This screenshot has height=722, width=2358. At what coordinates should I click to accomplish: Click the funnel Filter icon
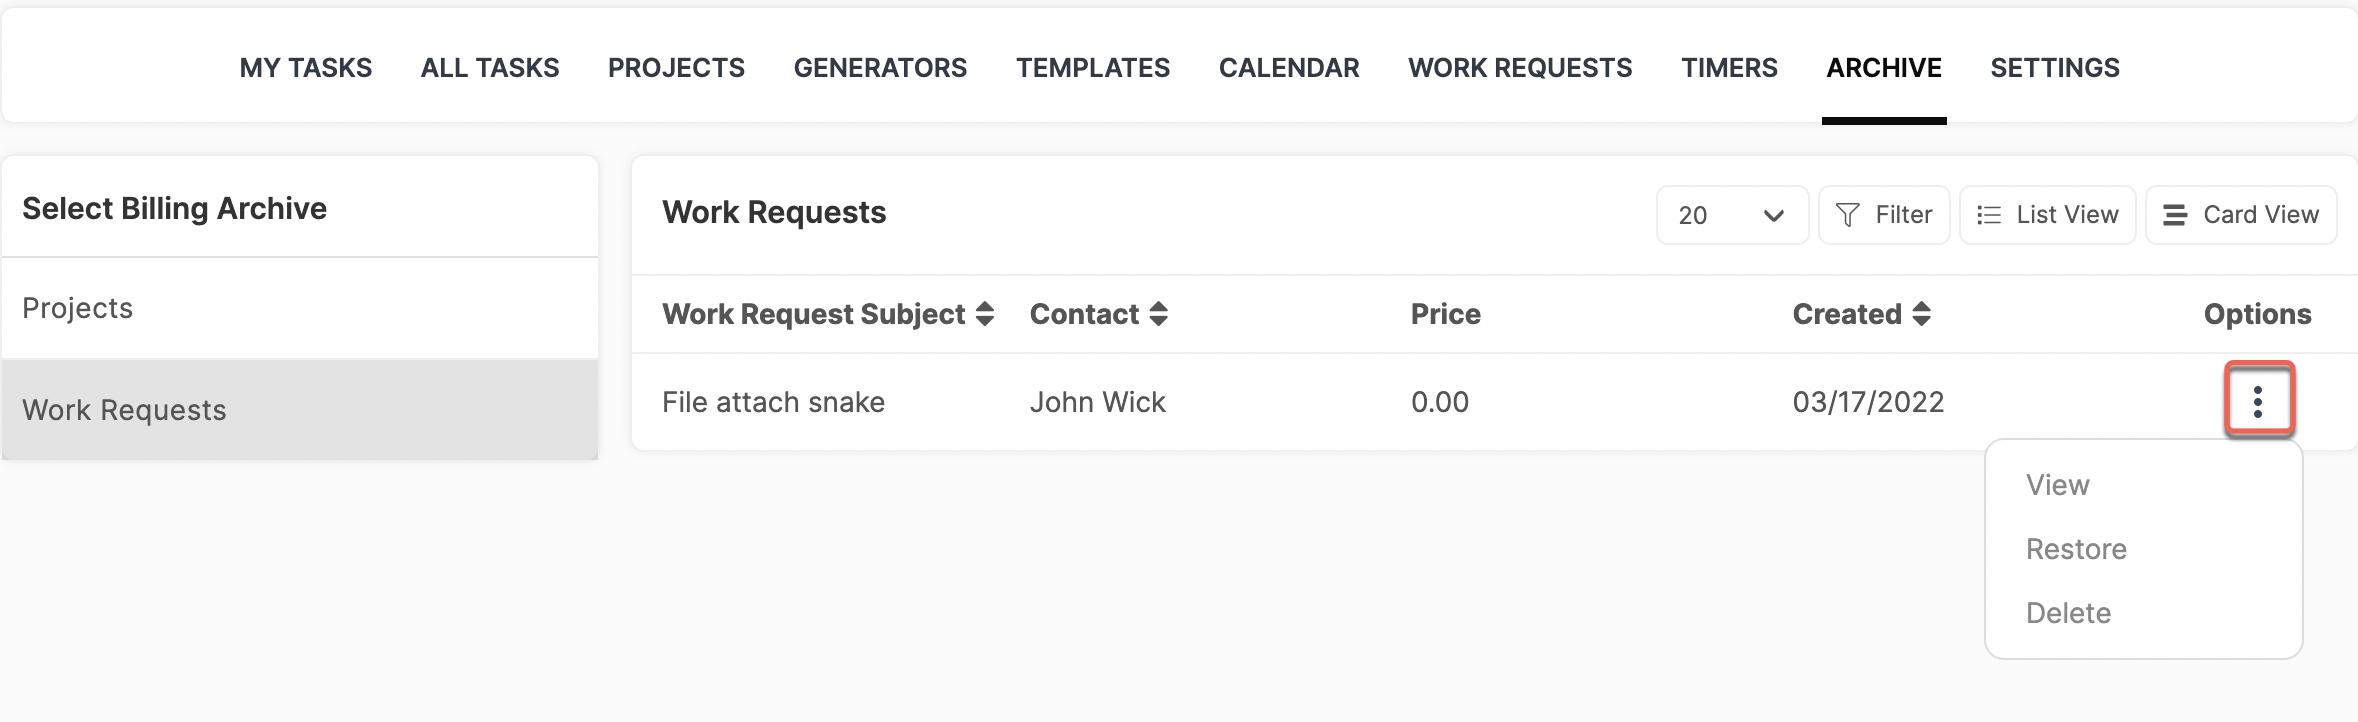[x=1848, y=215]
